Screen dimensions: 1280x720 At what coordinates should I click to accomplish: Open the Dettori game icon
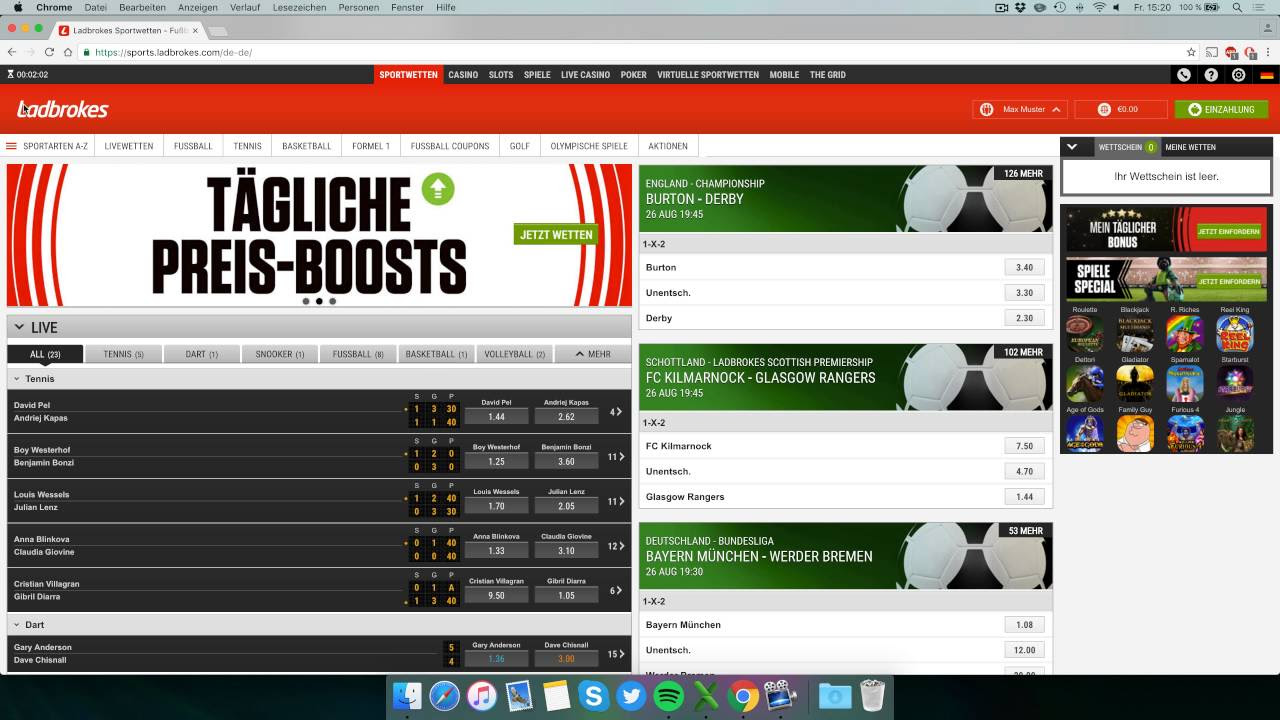[1085, 384]
